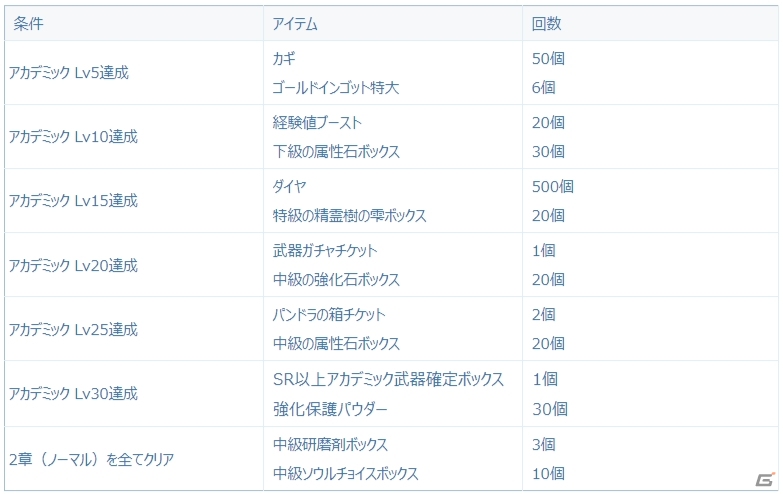Screen dimensions: 783x494
Task: Click the ダイヤ item entry
Action: click(289, 186)
